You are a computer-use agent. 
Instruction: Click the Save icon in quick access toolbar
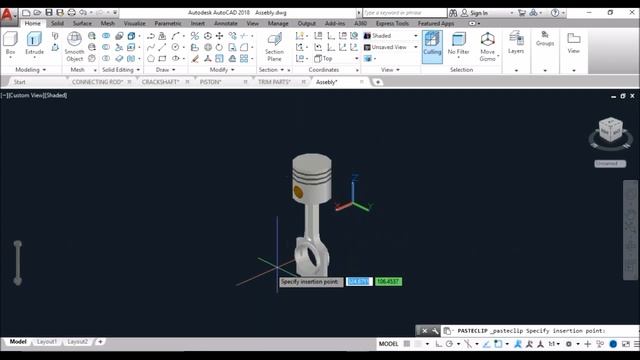pos(49,13)
